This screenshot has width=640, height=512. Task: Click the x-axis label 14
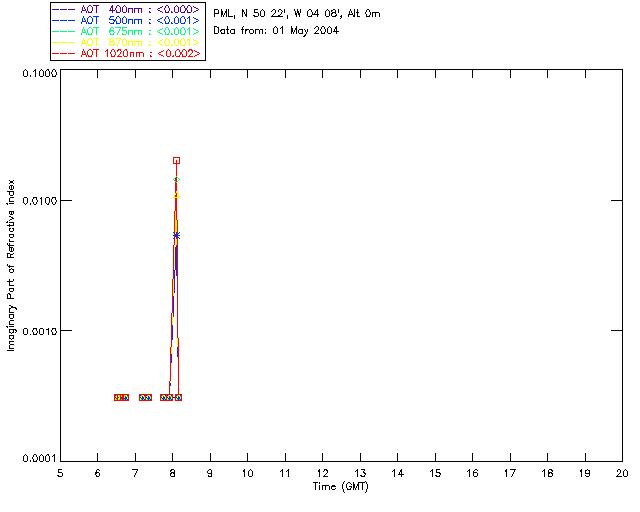point(398,473)
